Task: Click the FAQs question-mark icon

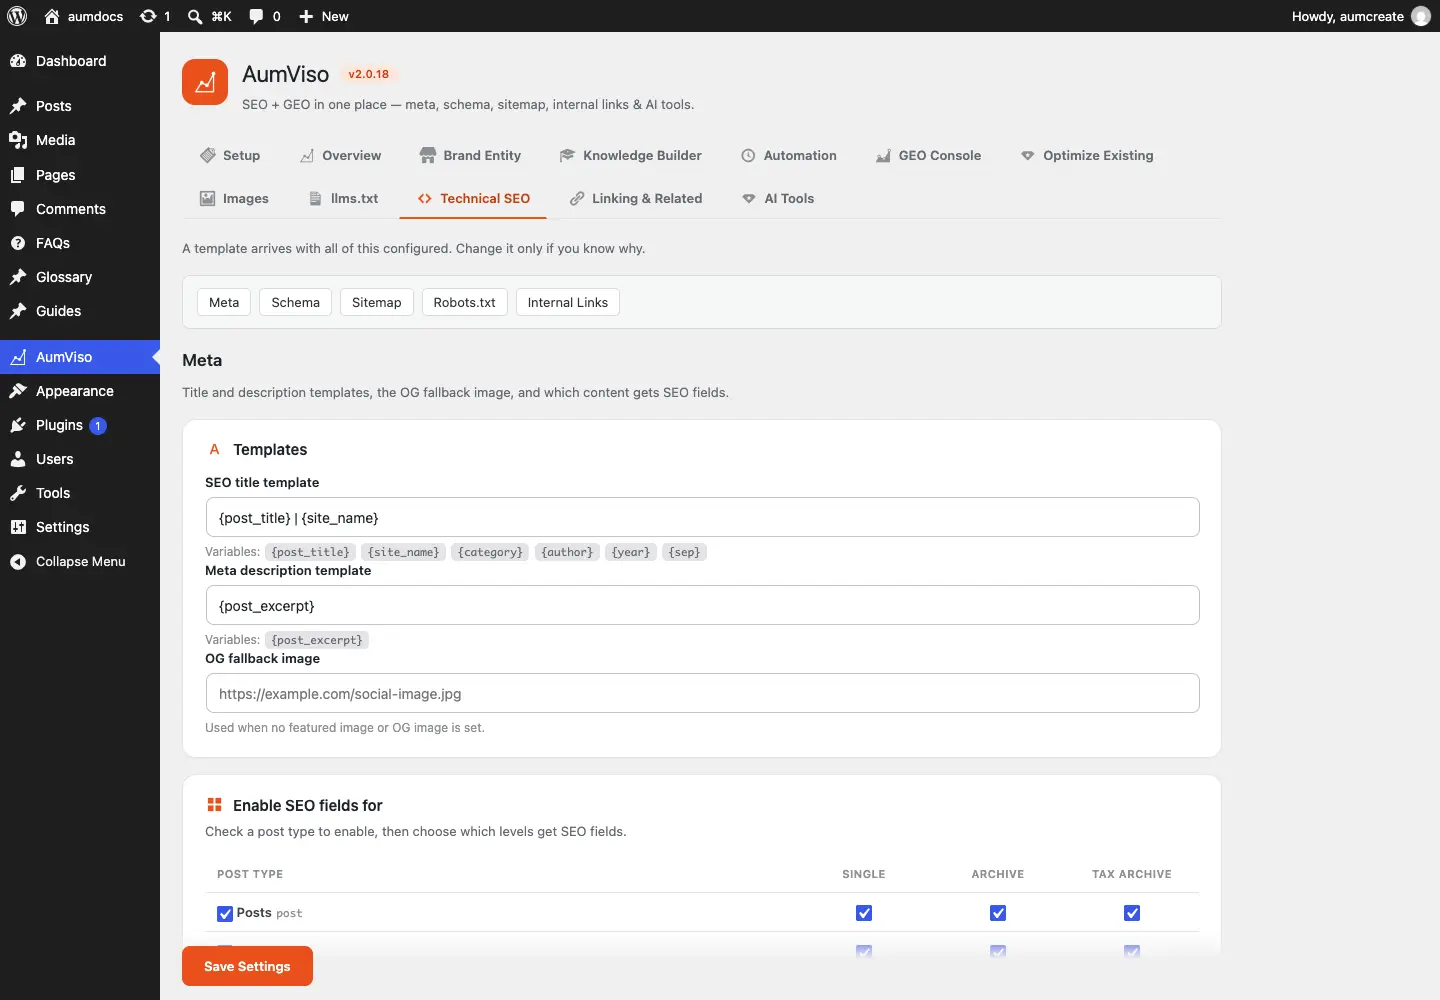Action: tap(18, 243)
